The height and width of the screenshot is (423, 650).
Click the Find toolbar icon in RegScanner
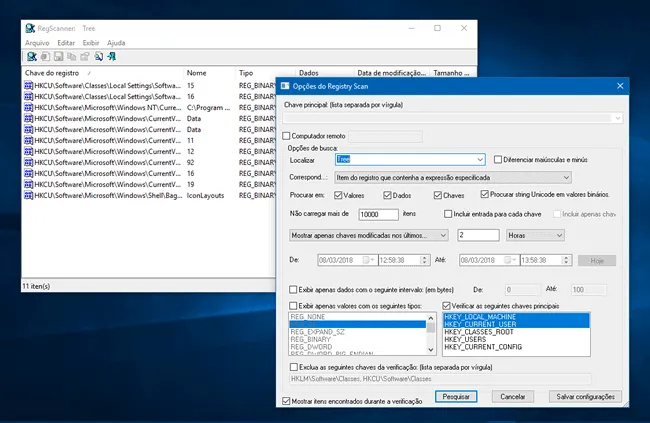[x=99, y=56]
